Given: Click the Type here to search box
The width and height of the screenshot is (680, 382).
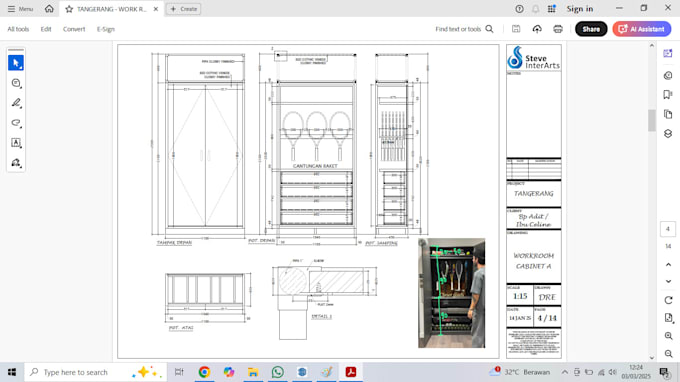Looking at the screenshot, I should coord(95,372).
